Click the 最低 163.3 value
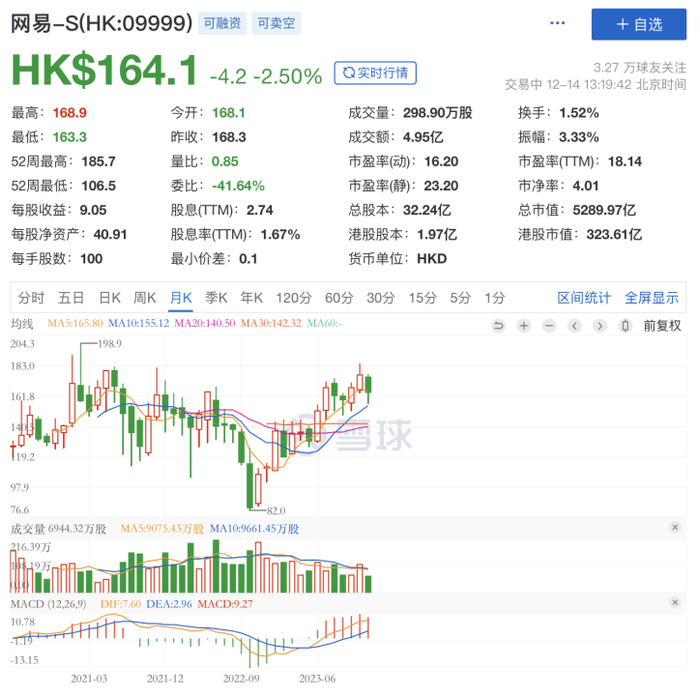Image resolution: width=700 pixels, height=696 pixels. (69, 137)
